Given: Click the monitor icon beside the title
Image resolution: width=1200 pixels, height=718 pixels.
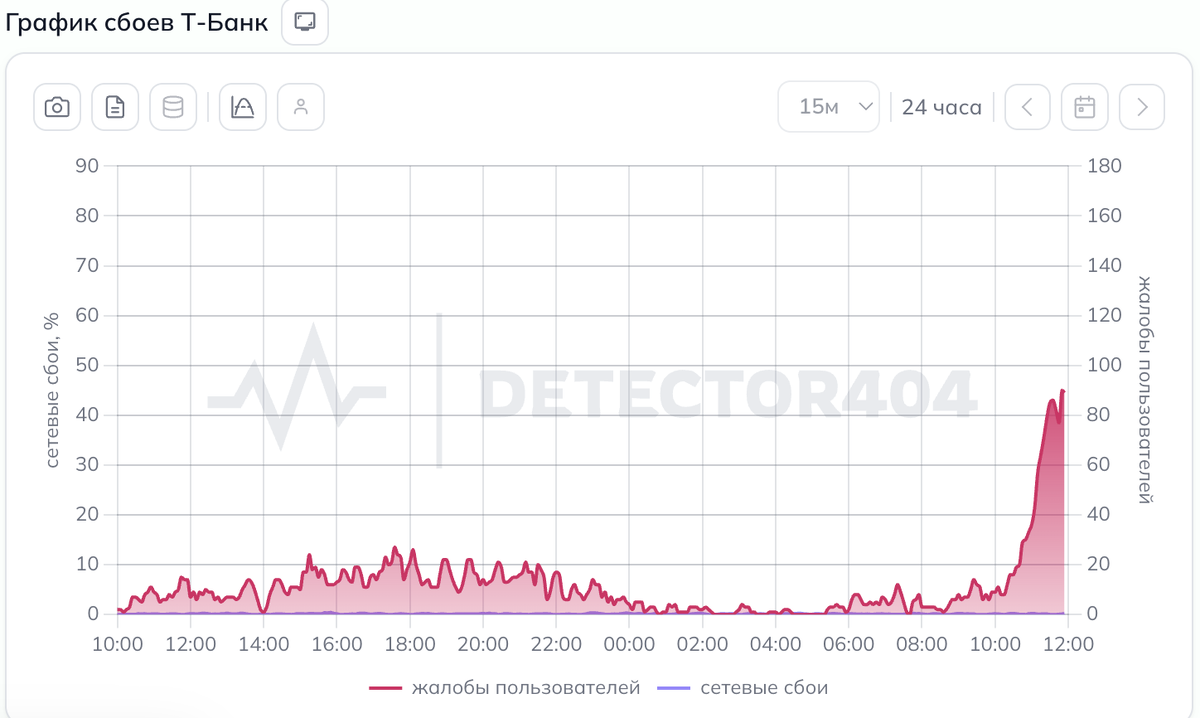Looking at the screenshot, I should (x=305, y=22).
